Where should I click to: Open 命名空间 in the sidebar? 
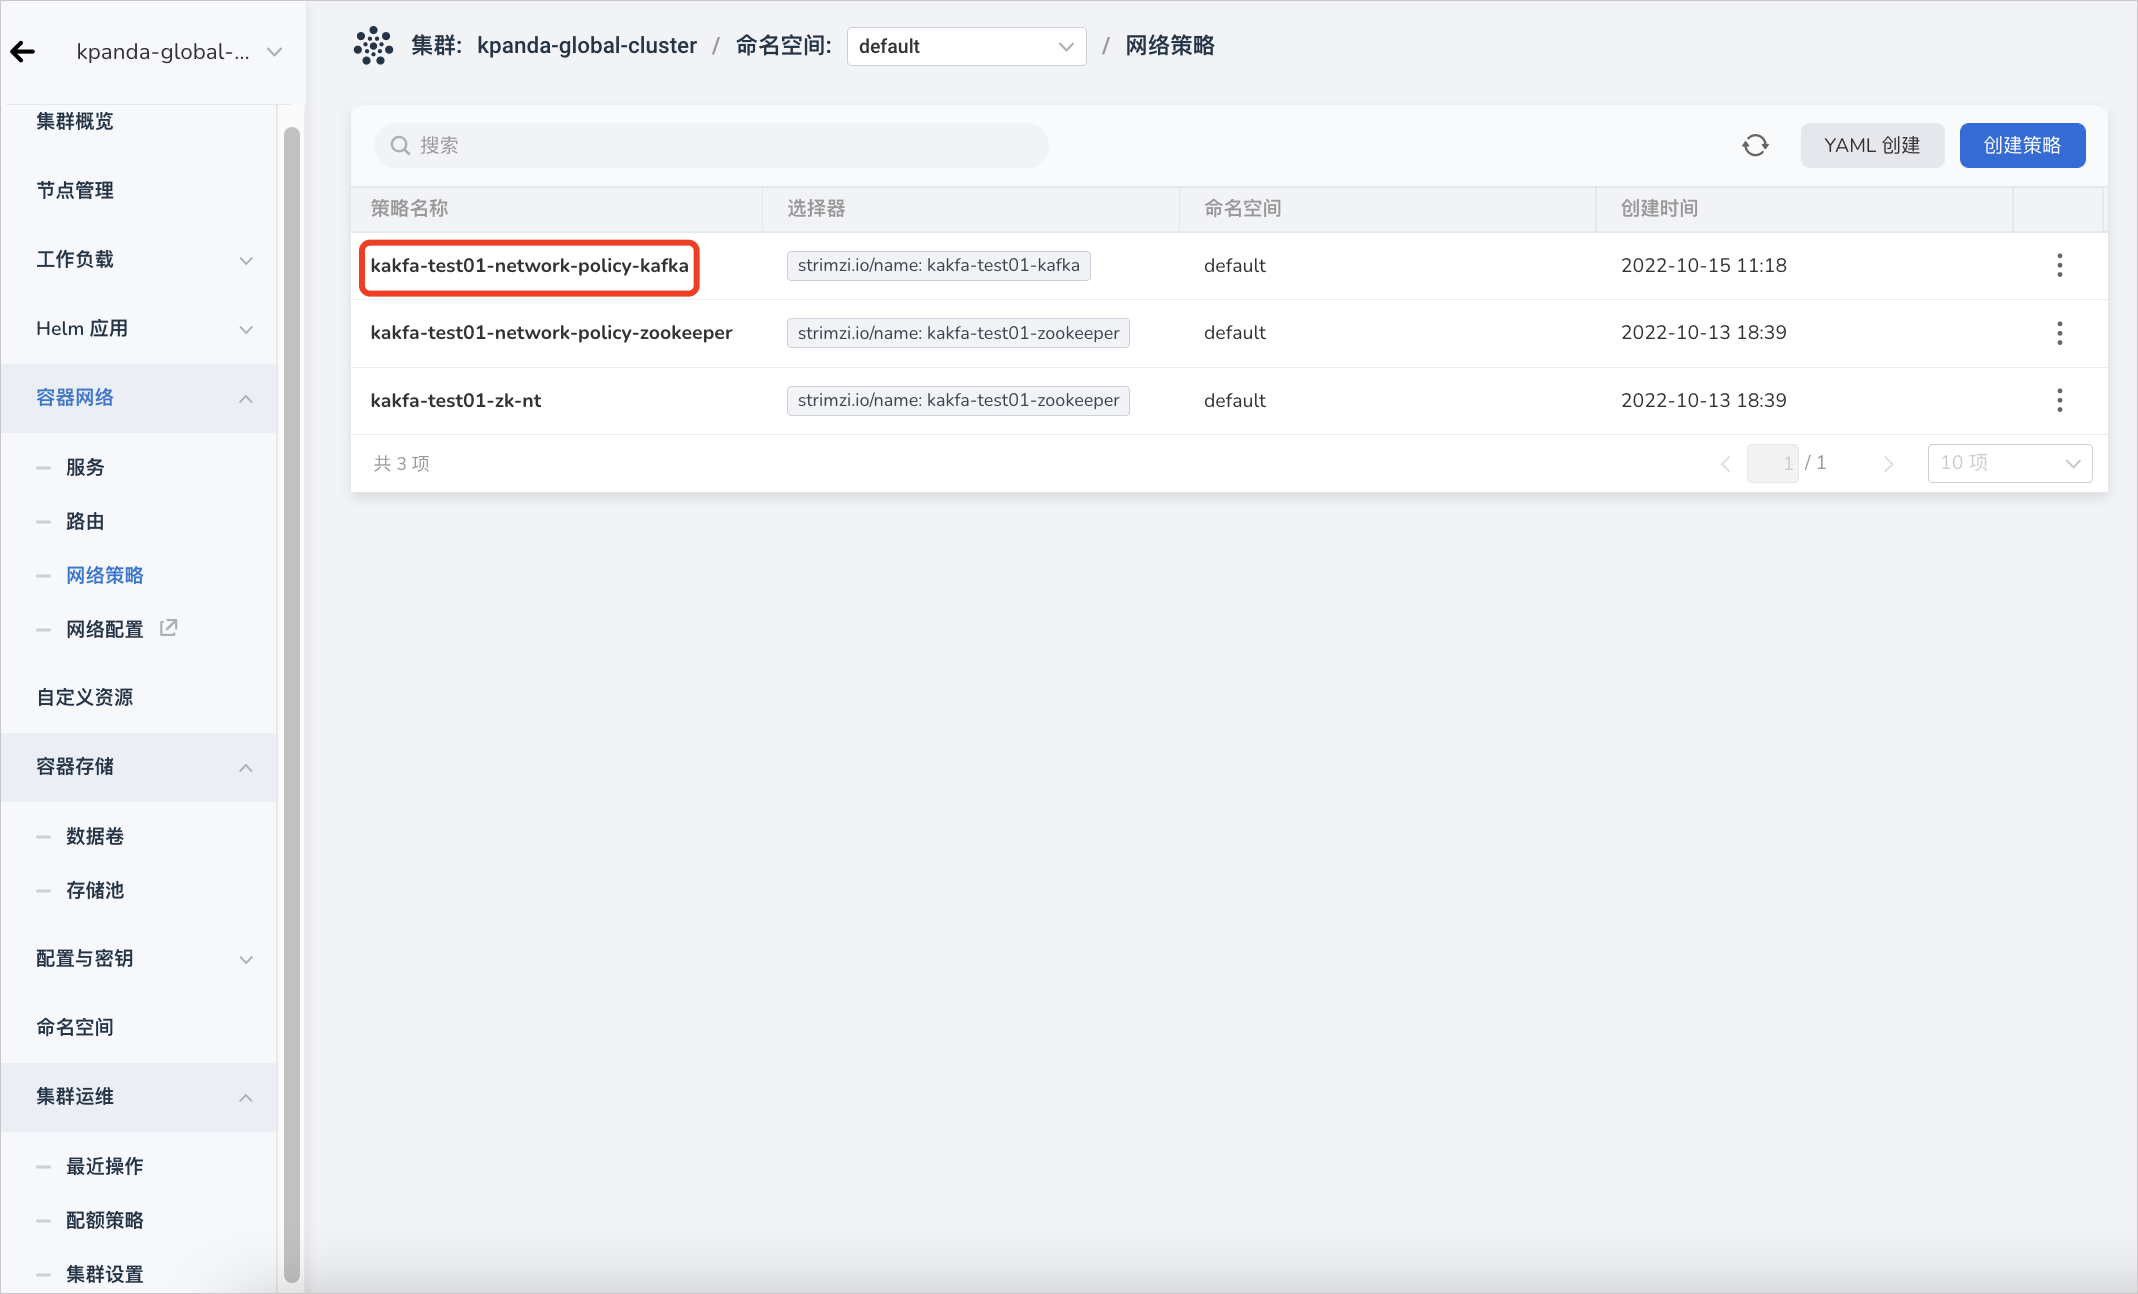75,1027
